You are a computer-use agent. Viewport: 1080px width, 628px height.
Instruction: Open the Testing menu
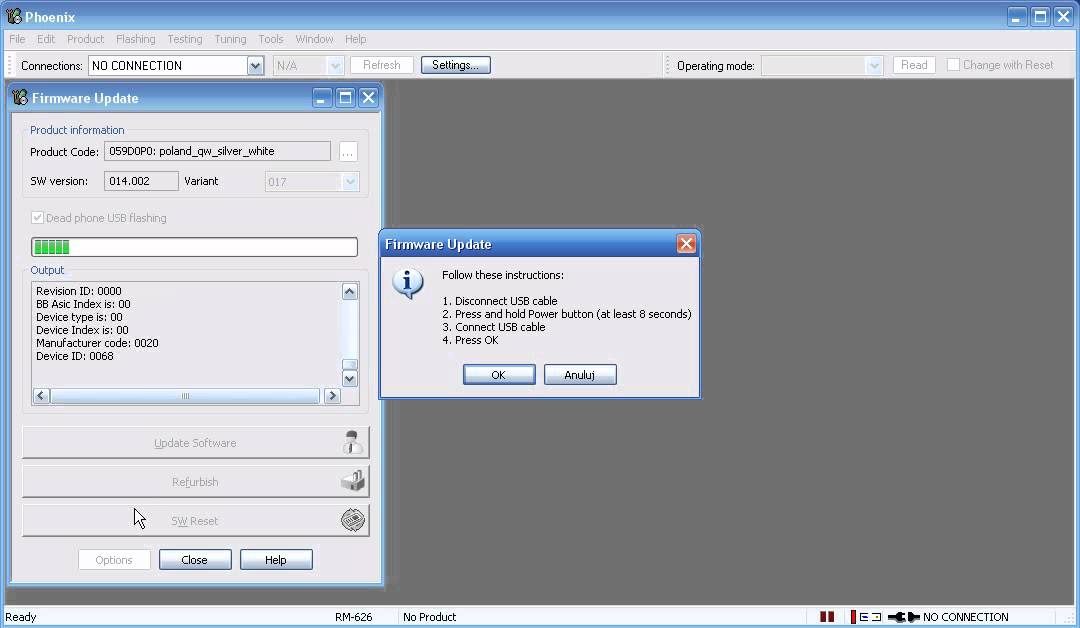tap(185, 39)
